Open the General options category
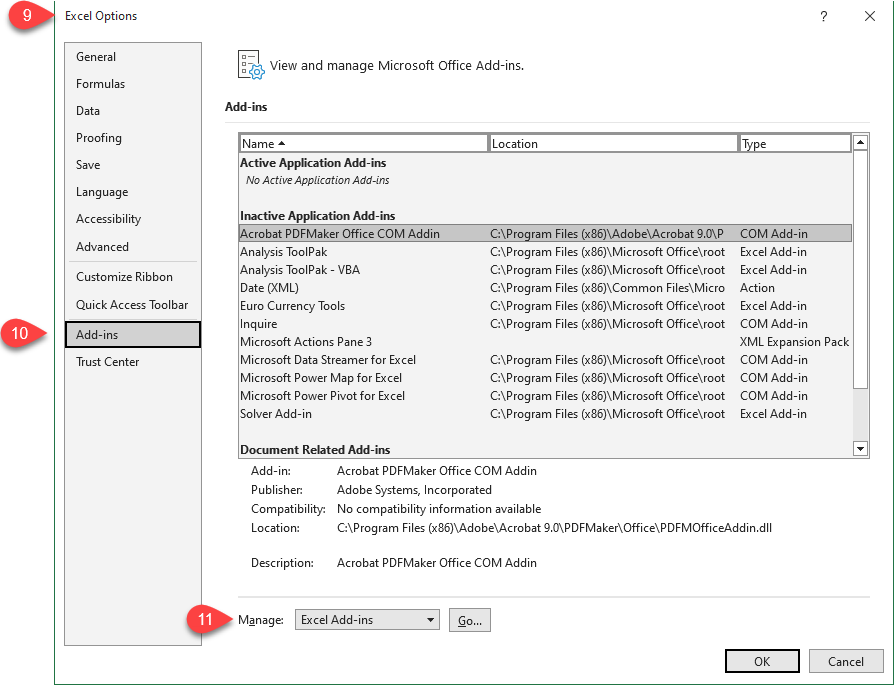The height and width of the screenshot is (685, 894). point(96,57)
